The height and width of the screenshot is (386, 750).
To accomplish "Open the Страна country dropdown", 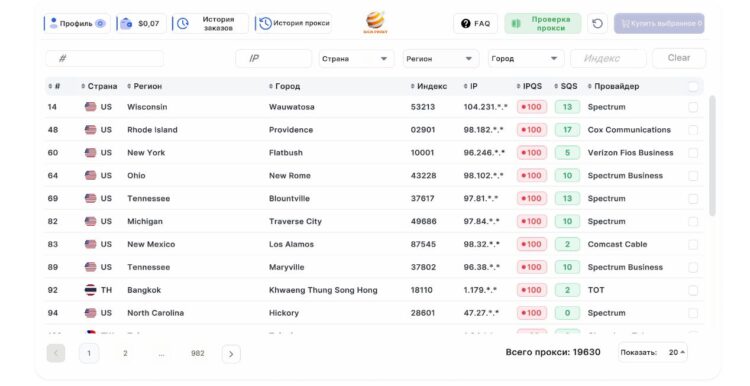I will (x=356, y=58).
